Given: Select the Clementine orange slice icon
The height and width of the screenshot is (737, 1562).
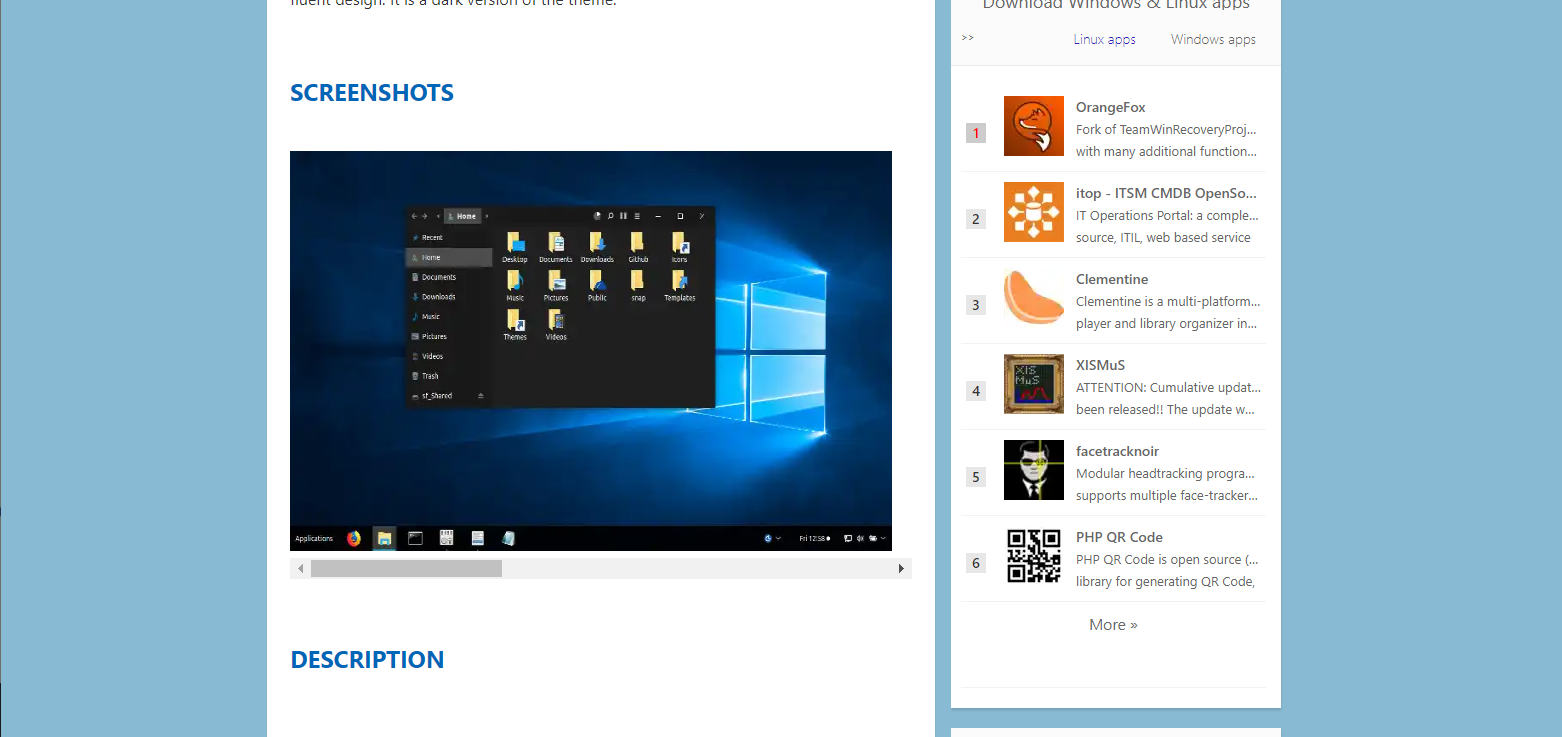Looking at the screenshot, I should [1034, 298].
